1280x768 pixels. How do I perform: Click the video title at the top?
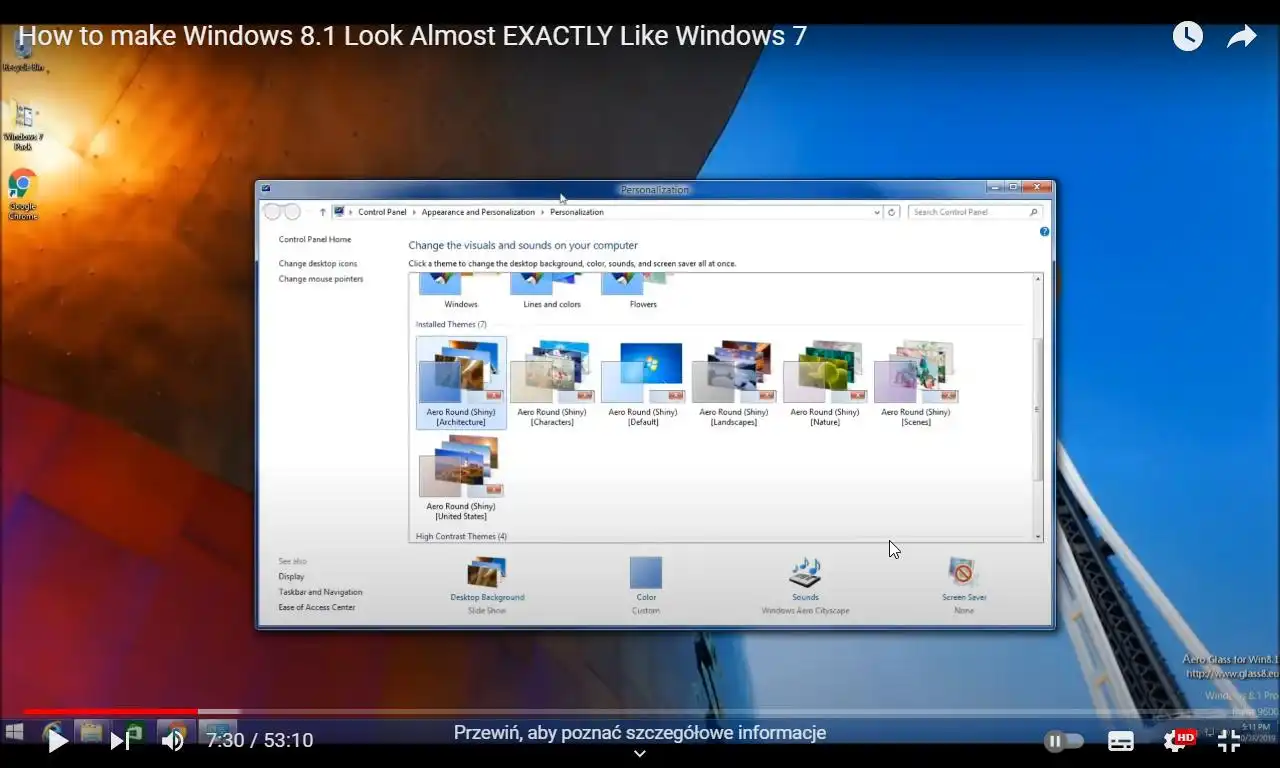tap(412, 37)
